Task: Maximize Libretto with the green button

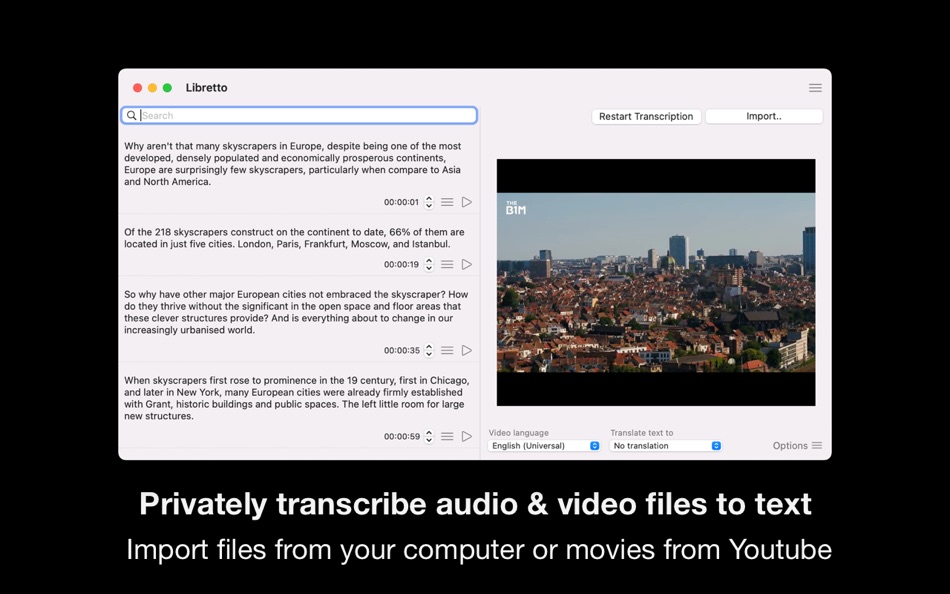Action: 167,88
